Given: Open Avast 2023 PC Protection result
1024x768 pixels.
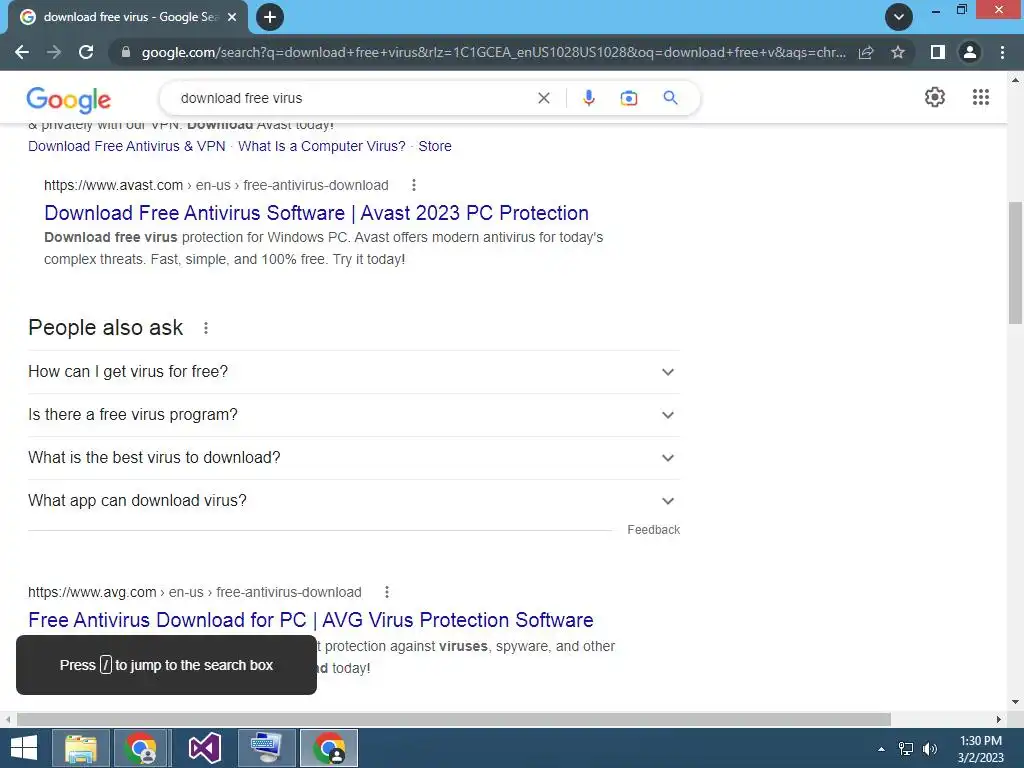Looking at the screenshot, I should click(317, 213).
